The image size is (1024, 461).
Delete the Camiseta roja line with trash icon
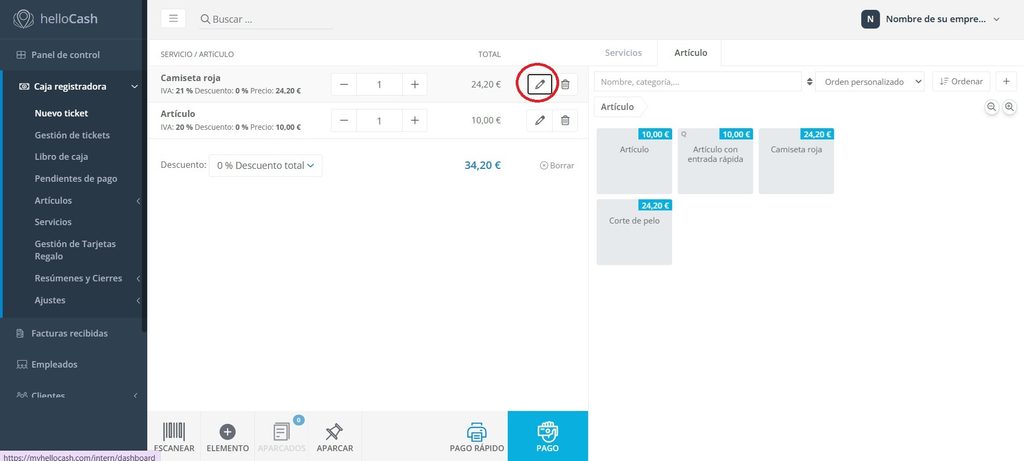point(565,84)
